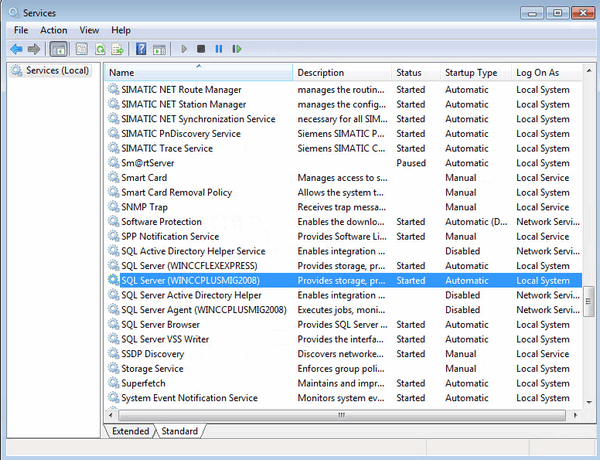Click the gear icon beside Sm@rtServer
Viewport: 600px width, 460px height.
[113, 163]
